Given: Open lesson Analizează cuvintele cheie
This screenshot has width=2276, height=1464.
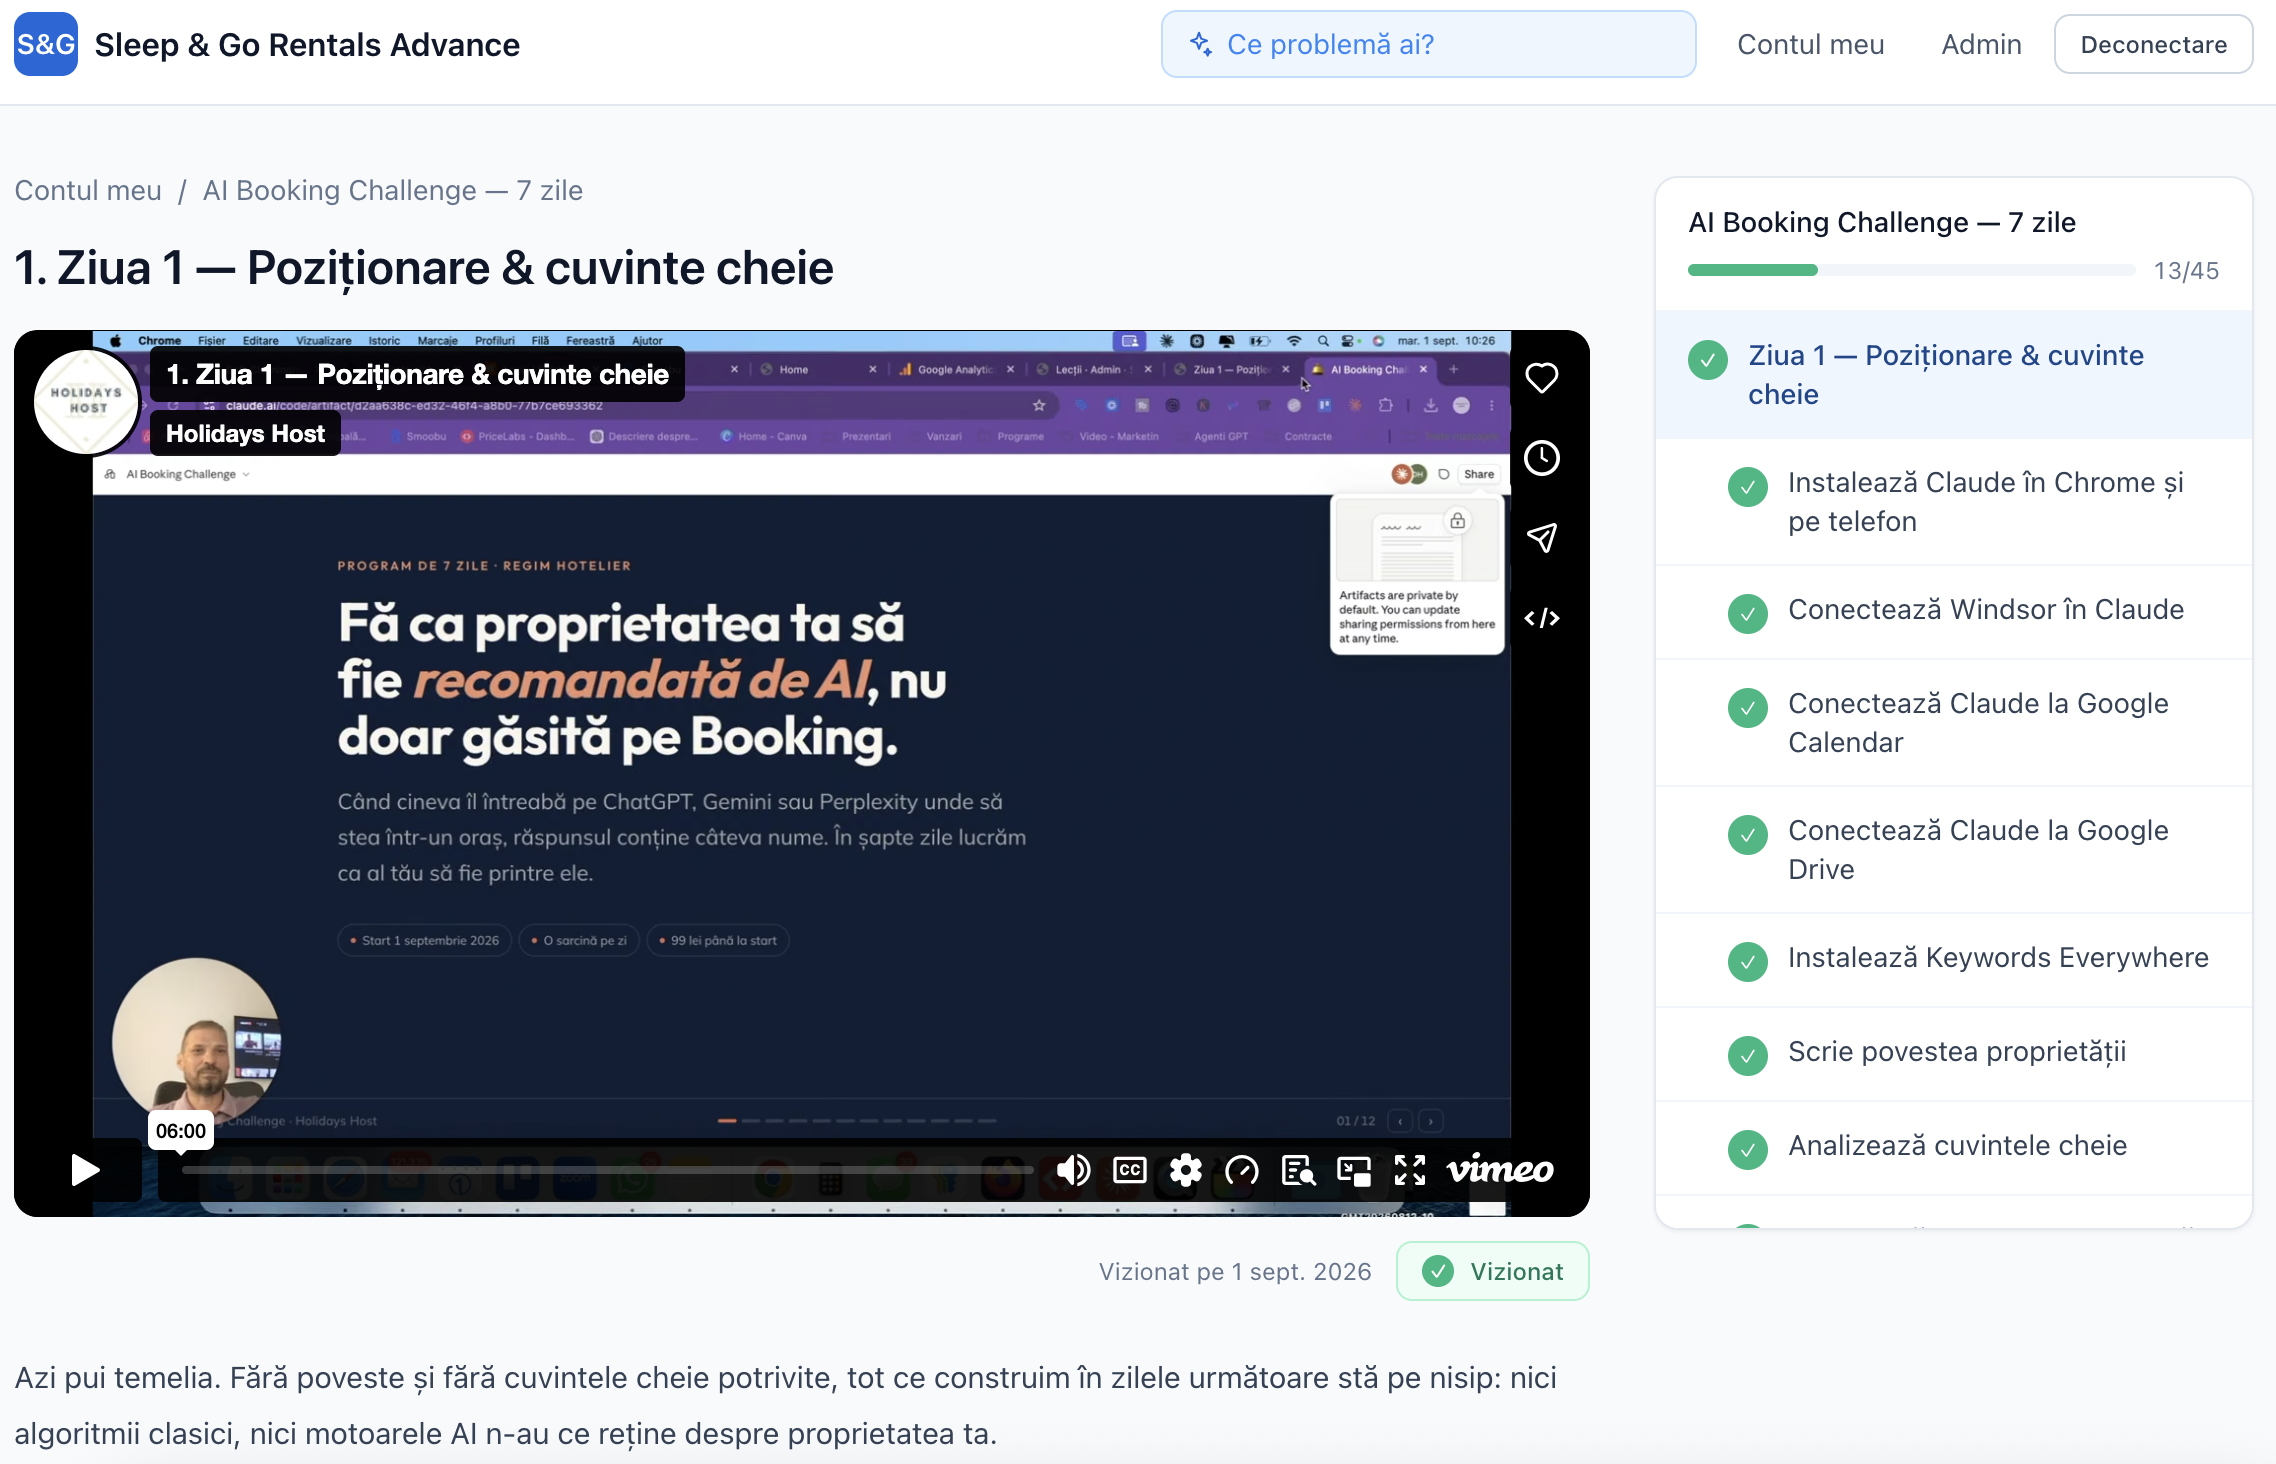Looking at the screenshot, I should [x=1953, y=1147].
